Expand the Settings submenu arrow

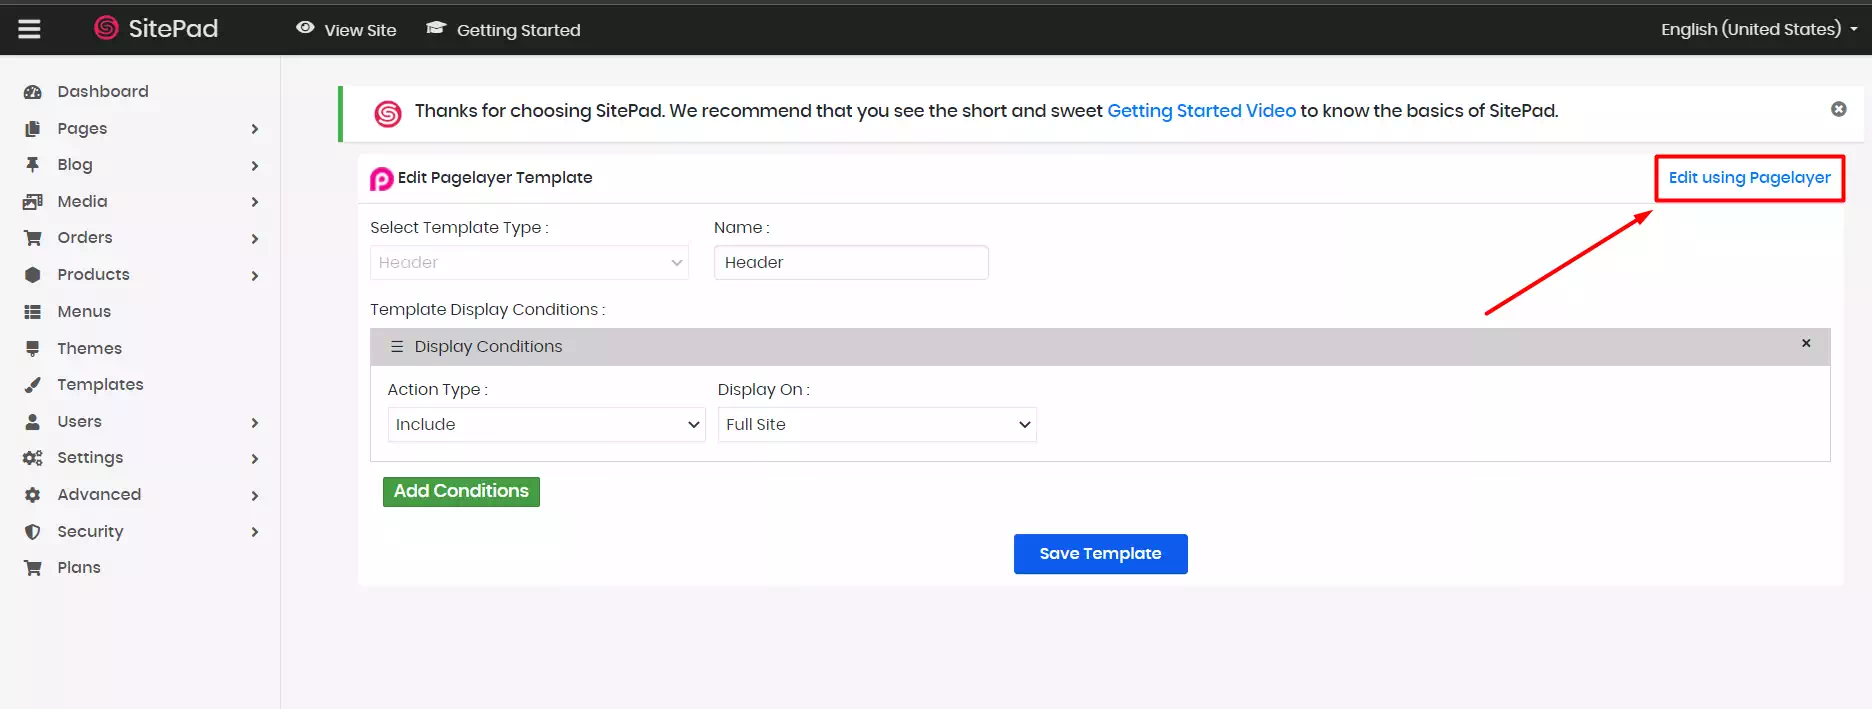[x=255, y=459]
